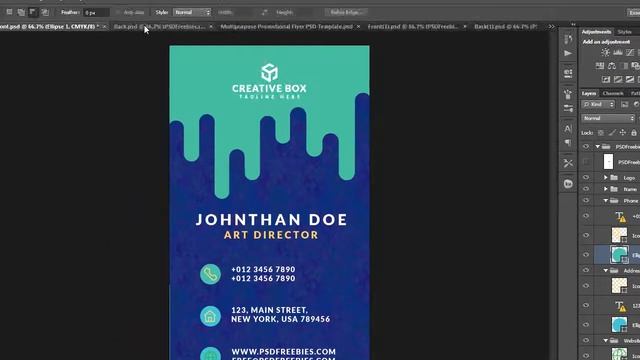Add an Invert adjustment
Screen dimensions: 640x360
point(606,79)
